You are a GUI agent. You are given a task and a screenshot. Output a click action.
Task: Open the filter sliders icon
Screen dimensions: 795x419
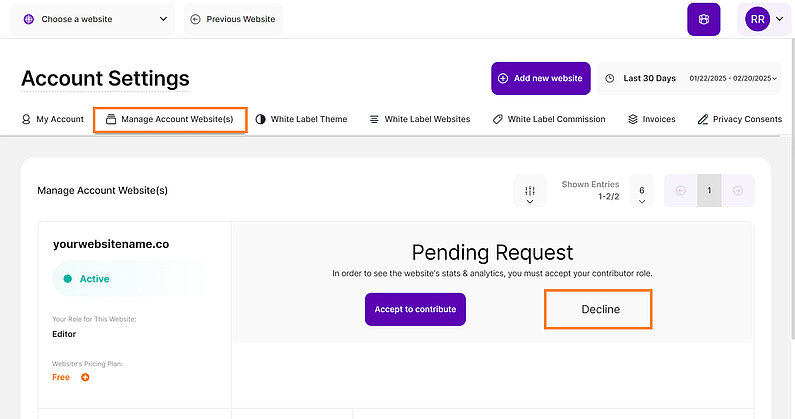529,191
